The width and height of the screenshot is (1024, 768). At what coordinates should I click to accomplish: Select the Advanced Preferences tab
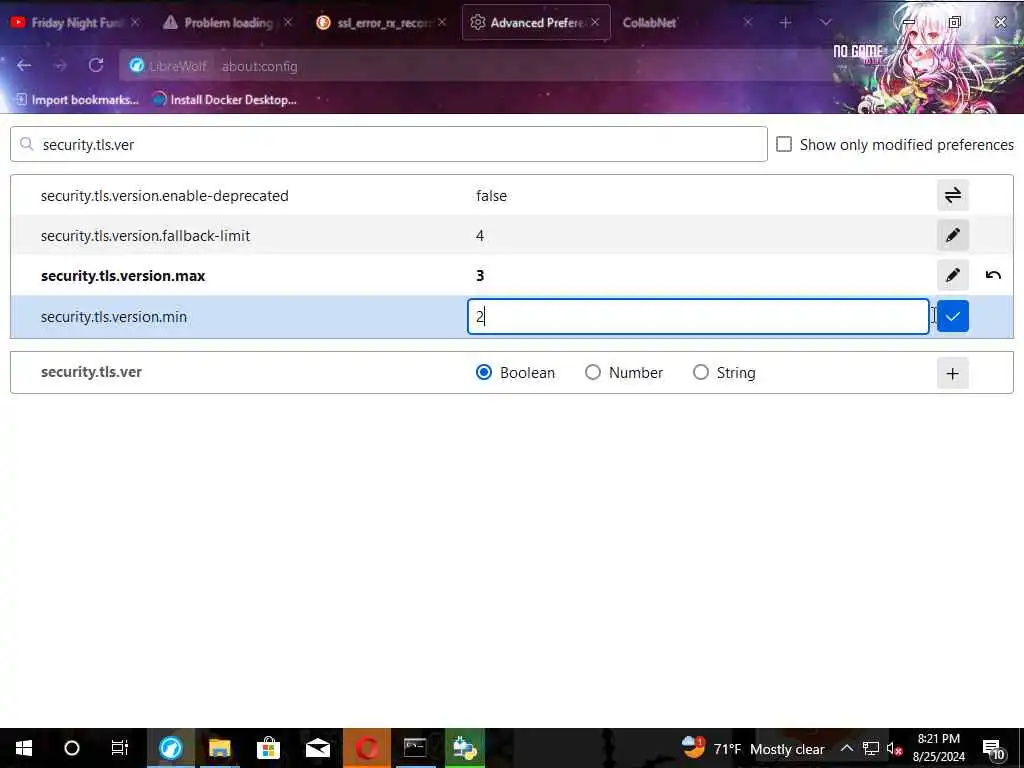(536, 22)
